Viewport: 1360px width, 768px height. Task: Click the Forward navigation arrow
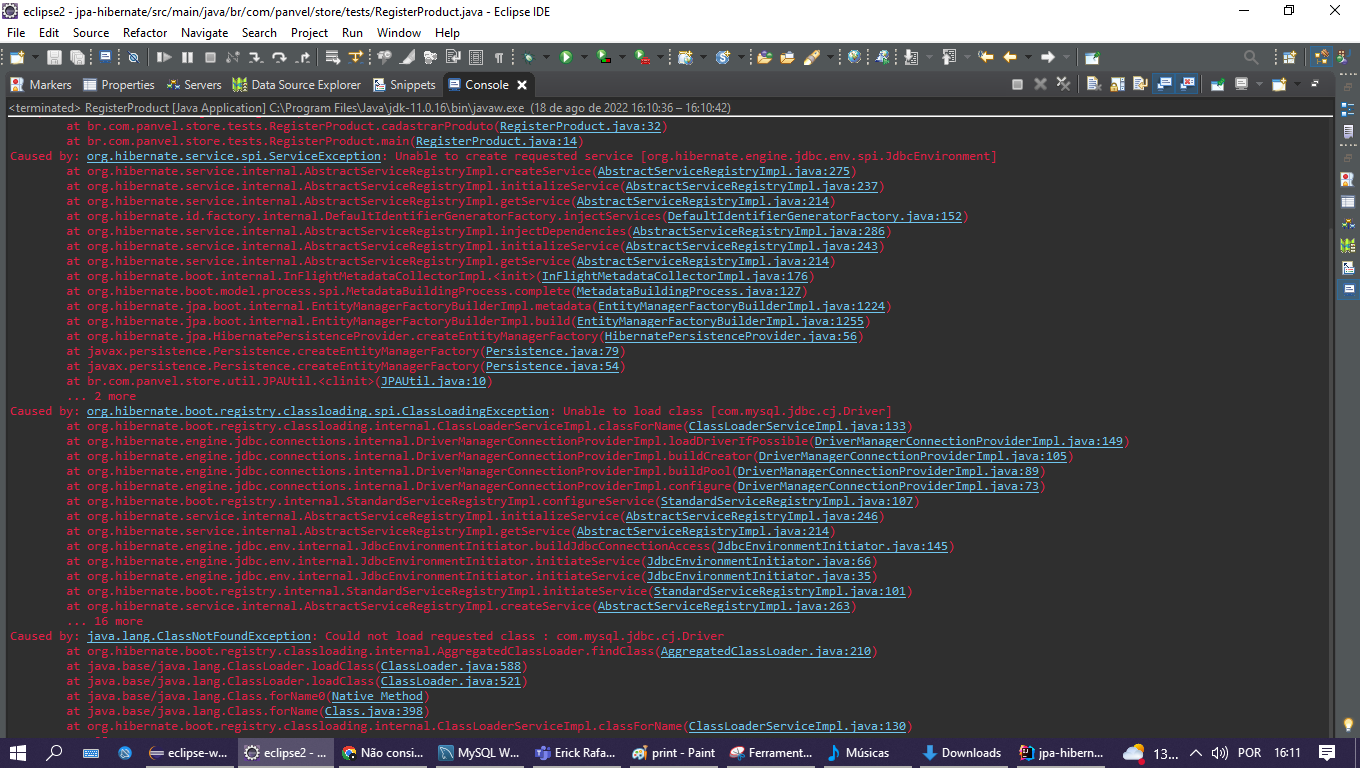click(x=1047, y=57)
